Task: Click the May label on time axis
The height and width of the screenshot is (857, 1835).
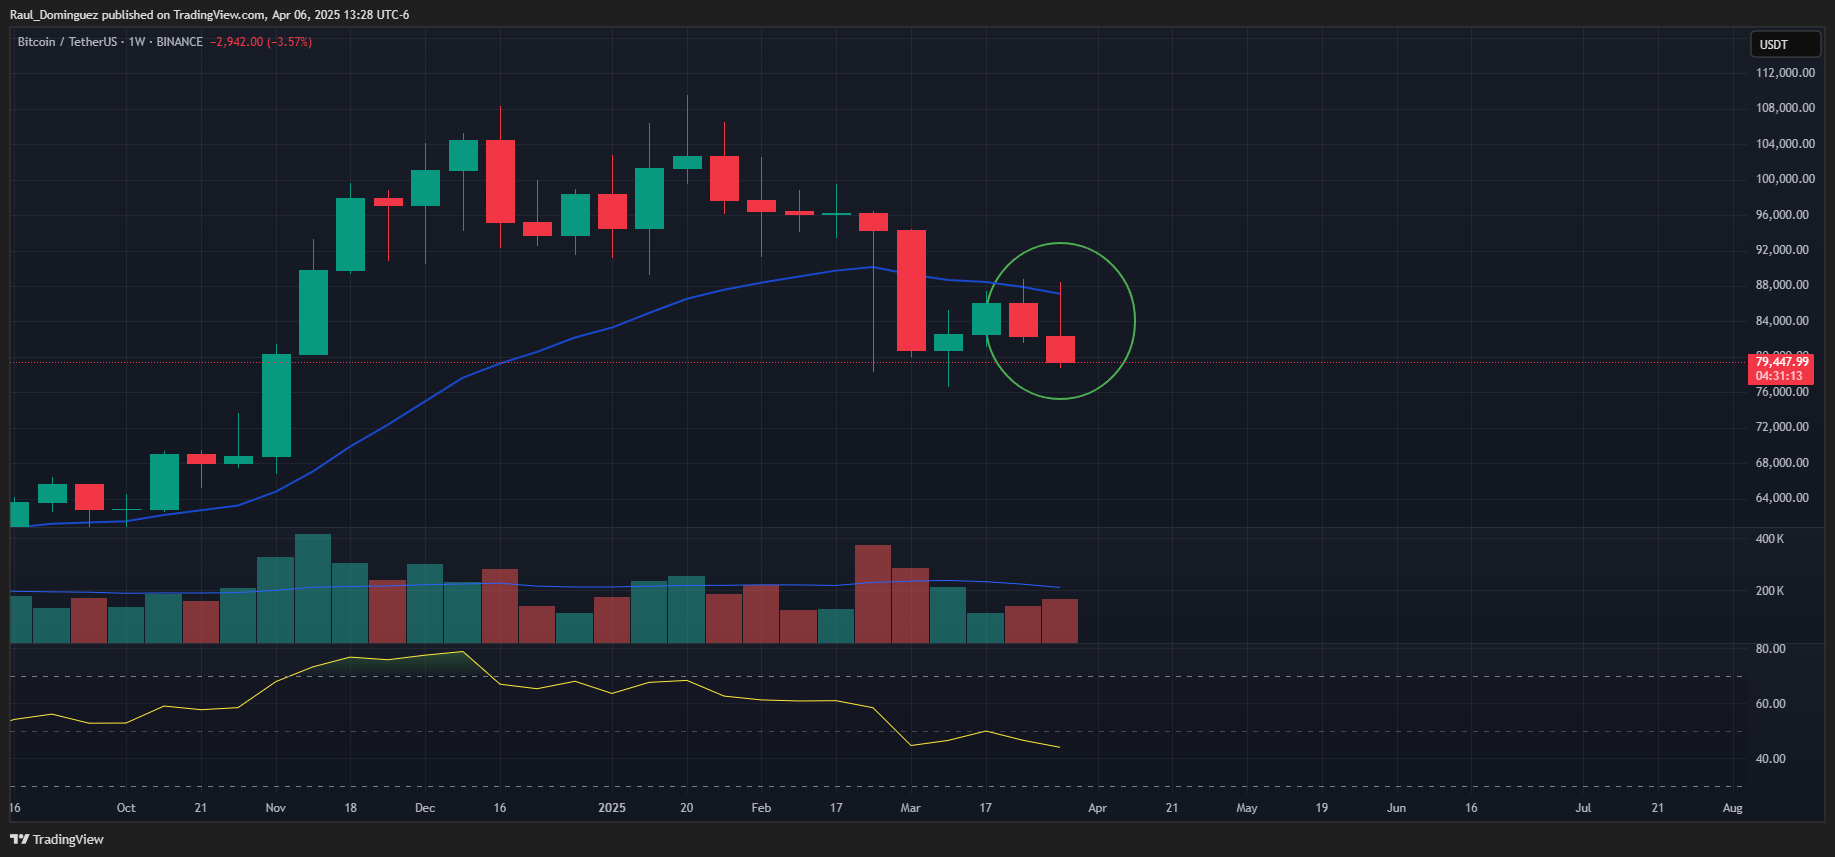Action: click(1247, 808)
